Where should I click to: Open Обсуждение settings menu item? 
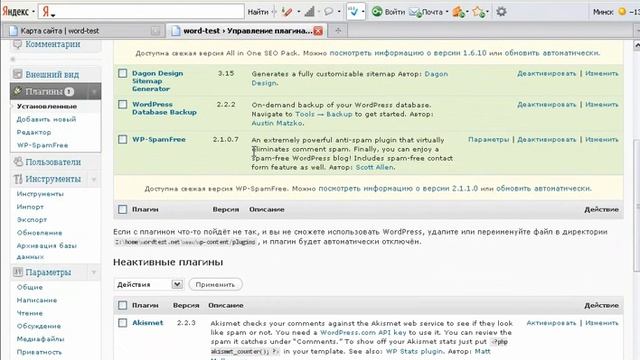point(39,326)
